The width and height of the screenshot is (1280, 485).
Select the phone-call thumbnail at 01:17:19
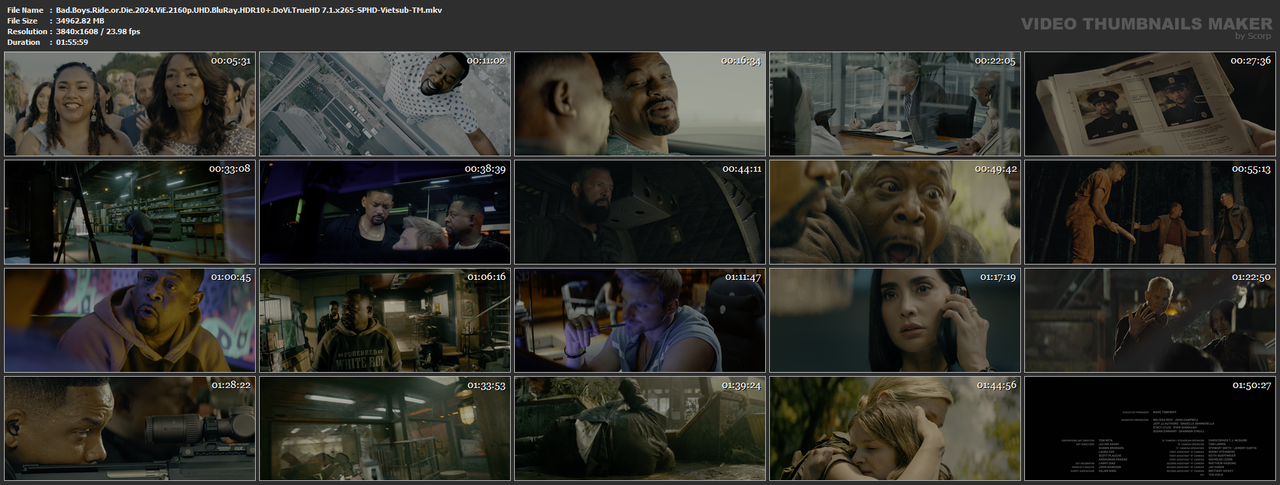[895, 320]
